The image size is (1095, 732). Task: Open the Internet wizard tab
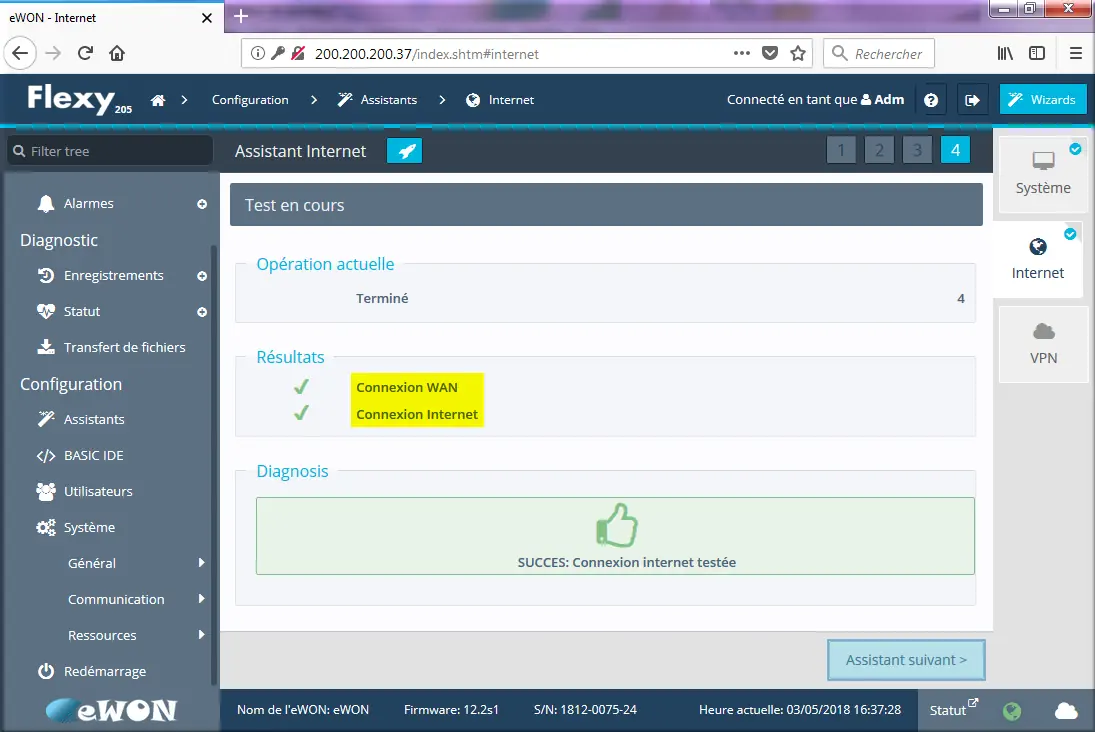[1038, 259]
